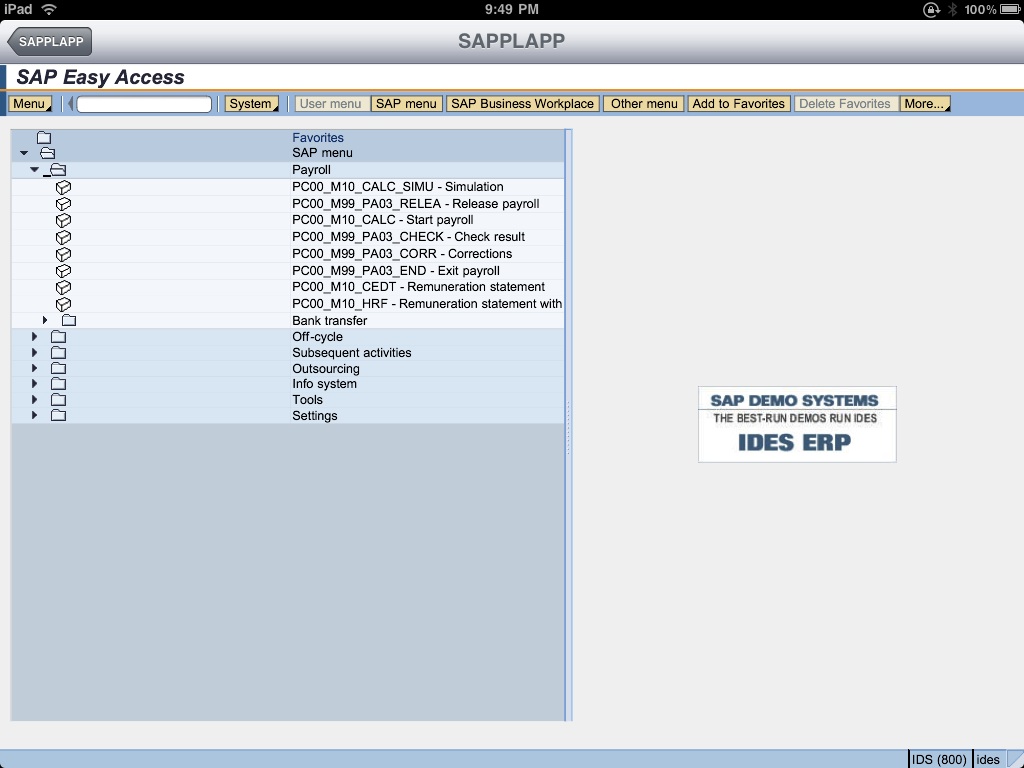Click the Payroll open-folder icon
The image size is (1024, 768).
click(x=57, y=170)
